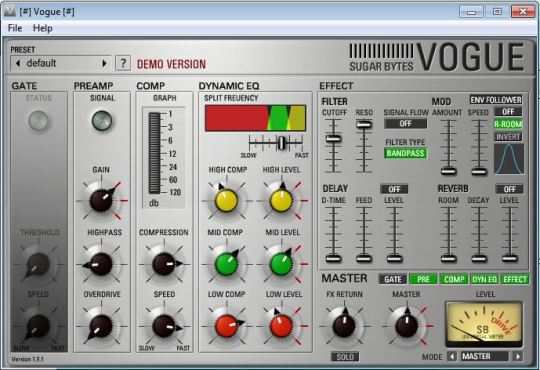The height and width of the screenshot is (370, 540).
Task: Click the Slow-Fast split frequency slider handle
Action: pyautogui.click(x=282, y=143)
